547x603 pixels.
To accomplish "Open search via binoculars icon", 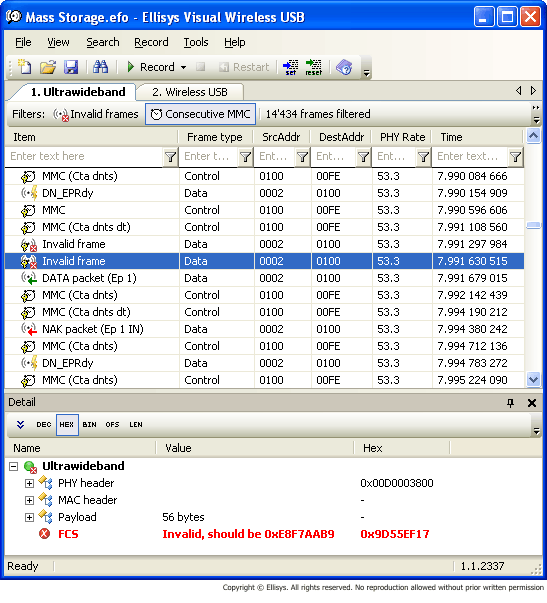I will [101, 67].
